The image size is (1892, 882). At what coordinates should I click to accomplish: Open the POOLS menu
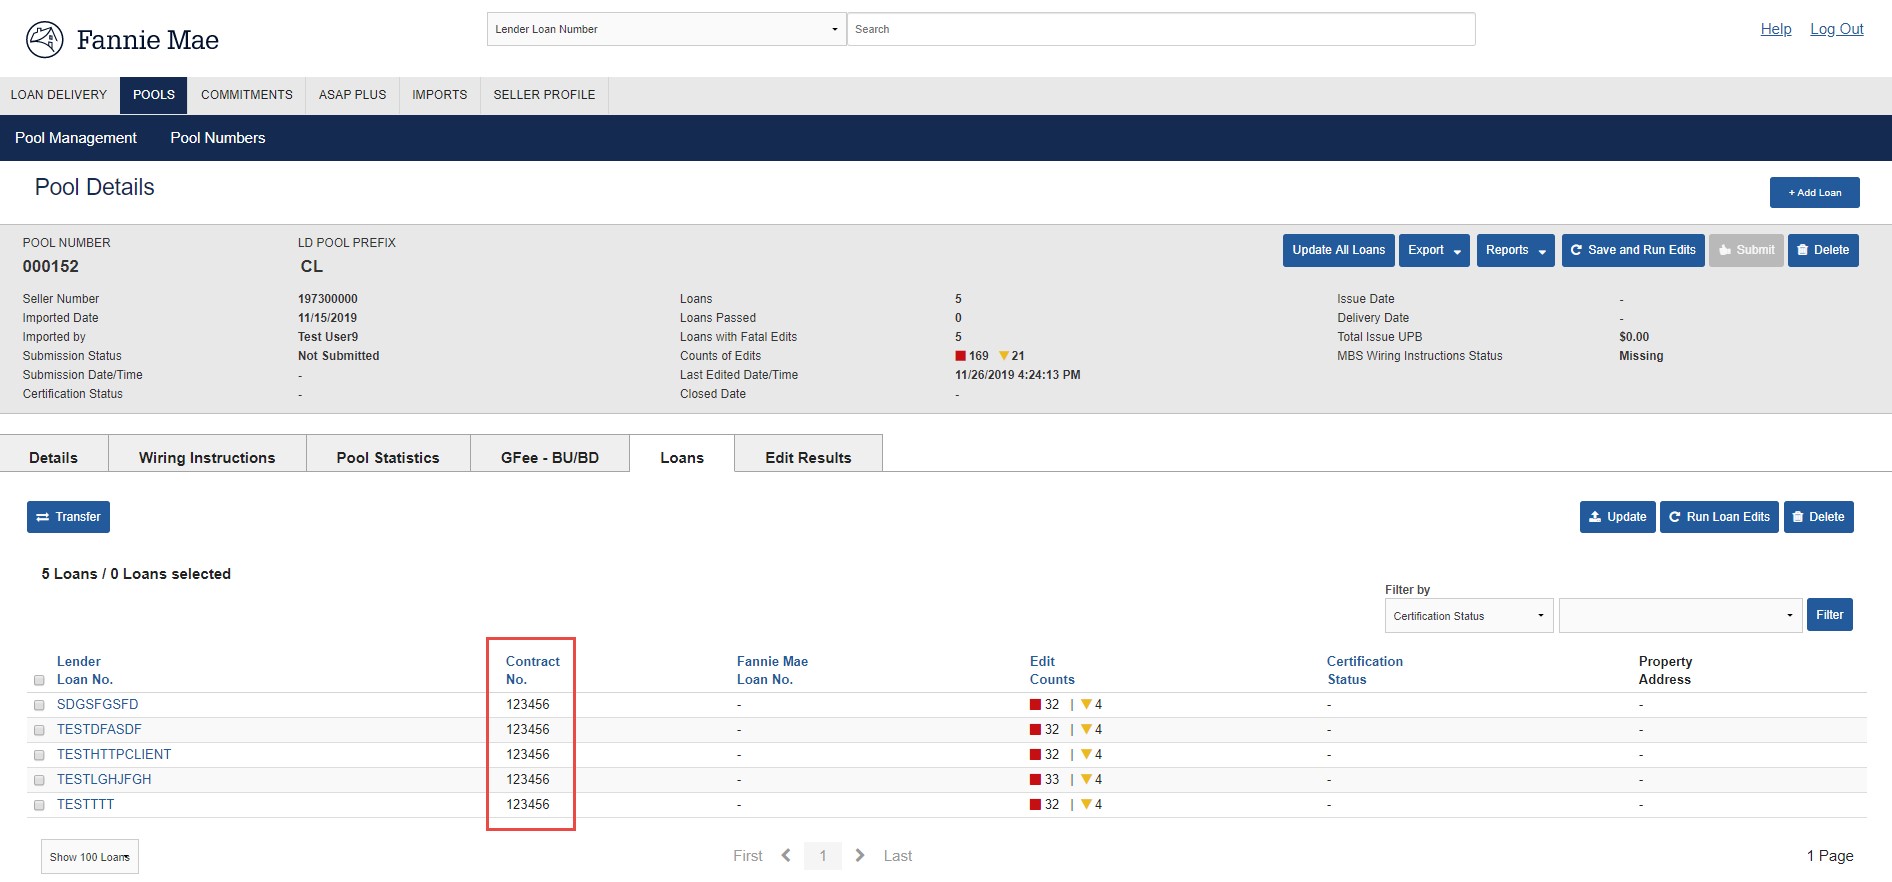click(x=154, y=95)
